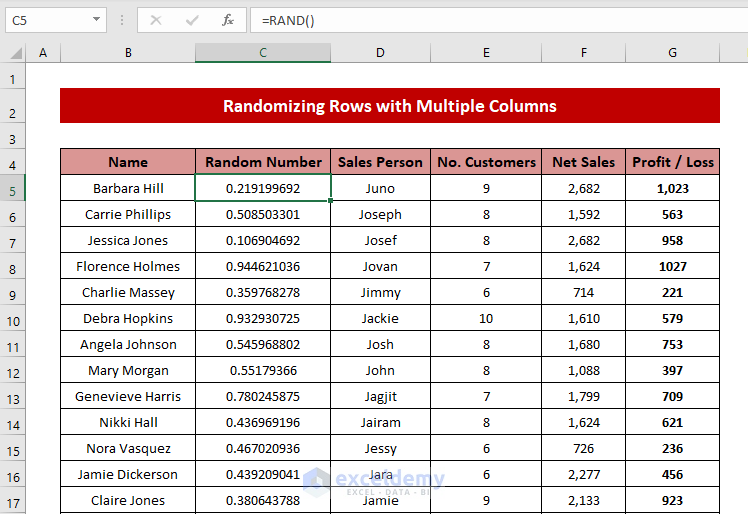Click the Select All corner triangle
Screen dimensions: 748x514
coord(16,52)
